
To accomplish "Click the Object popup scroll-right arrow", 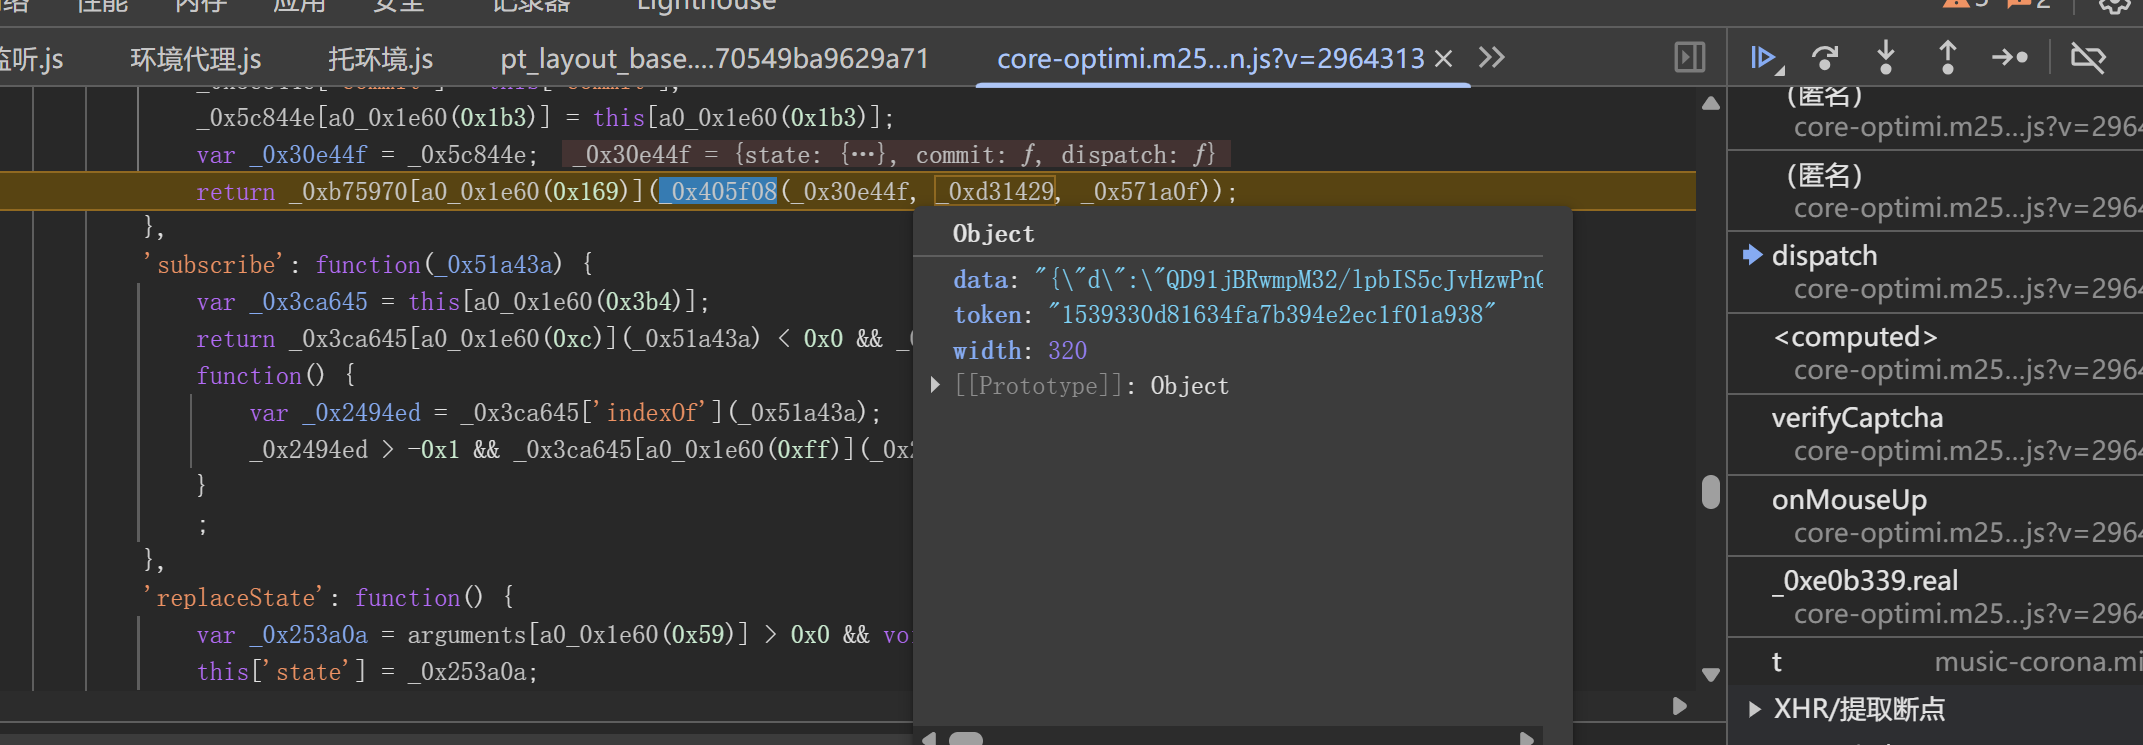I will tap(1526, 739).
